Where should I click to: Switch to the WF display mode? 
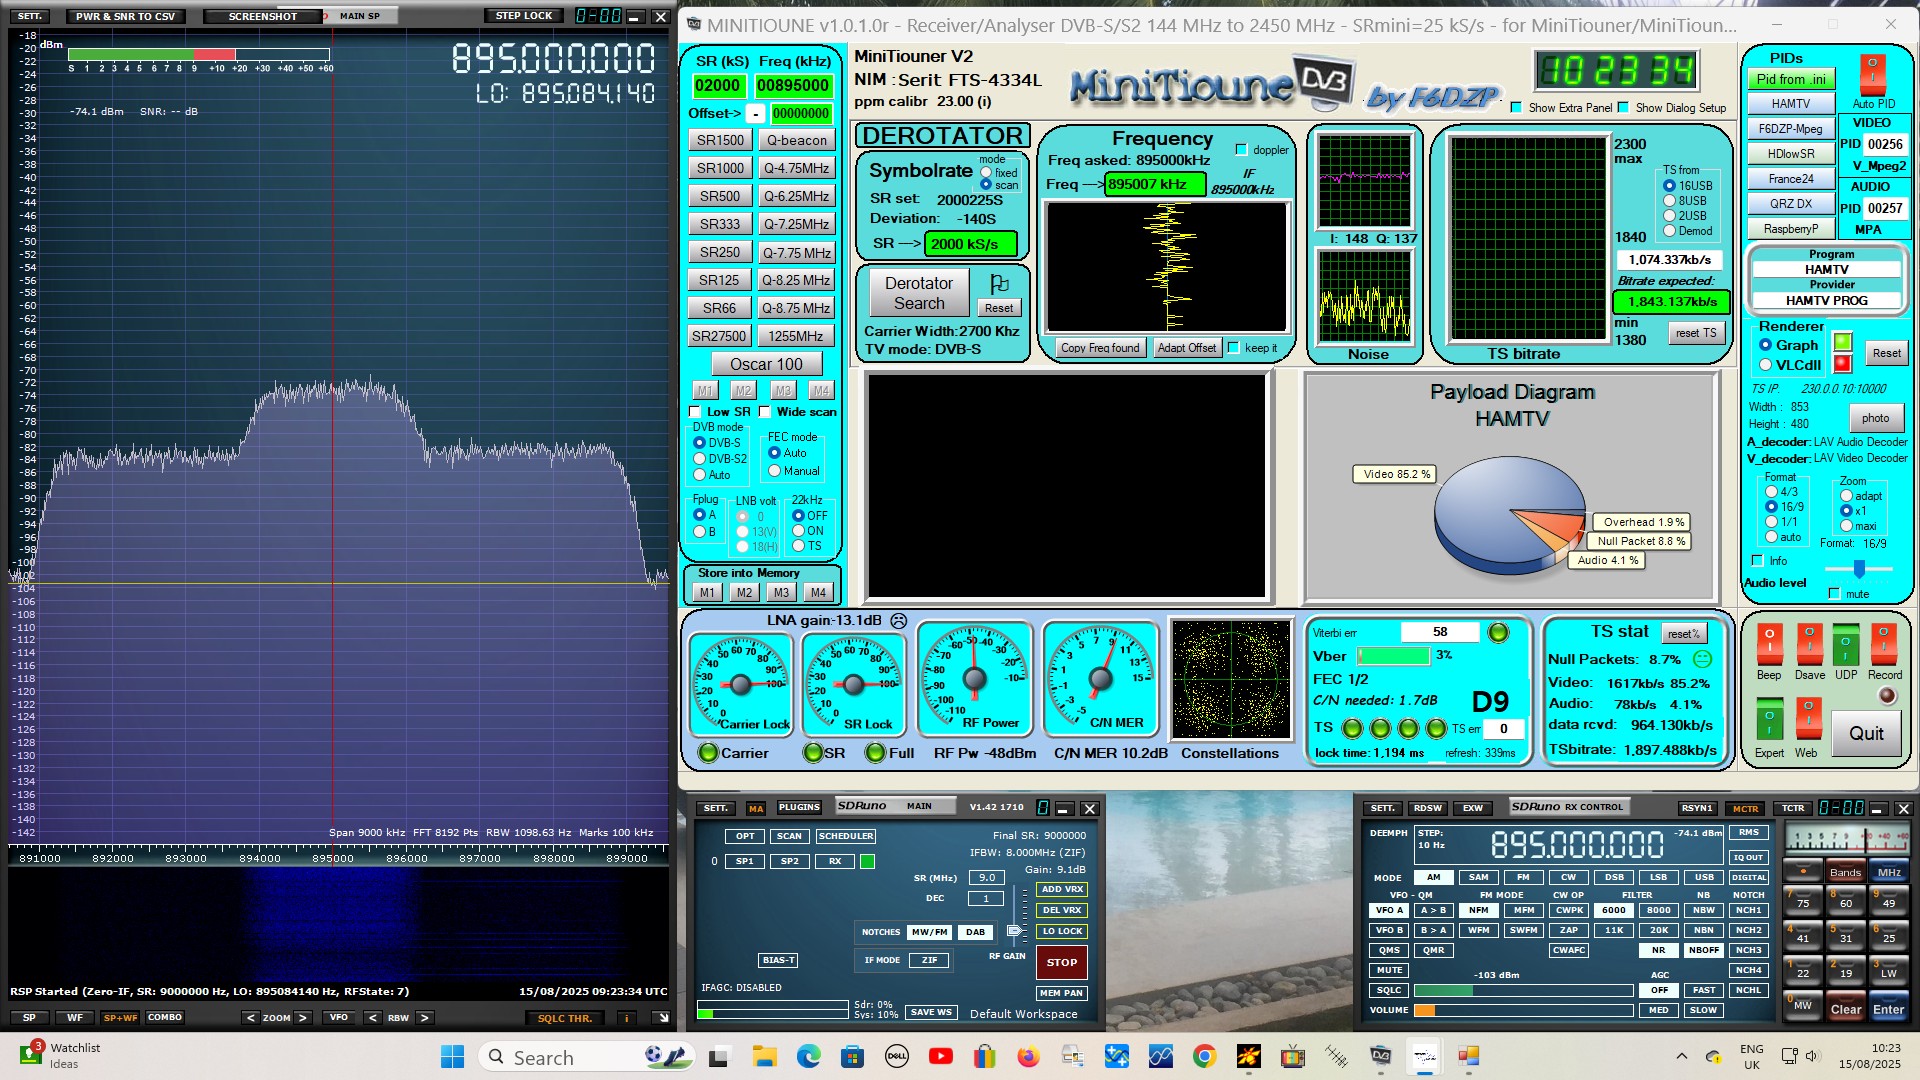[x=75, y=1018]
